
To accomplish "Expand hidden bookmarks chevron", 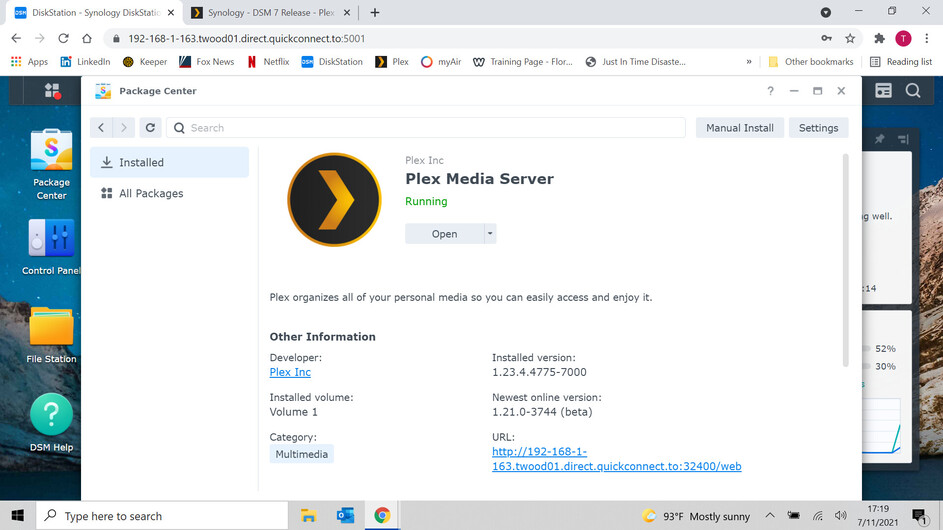I will pyautogui.click(x=749, y=61).
